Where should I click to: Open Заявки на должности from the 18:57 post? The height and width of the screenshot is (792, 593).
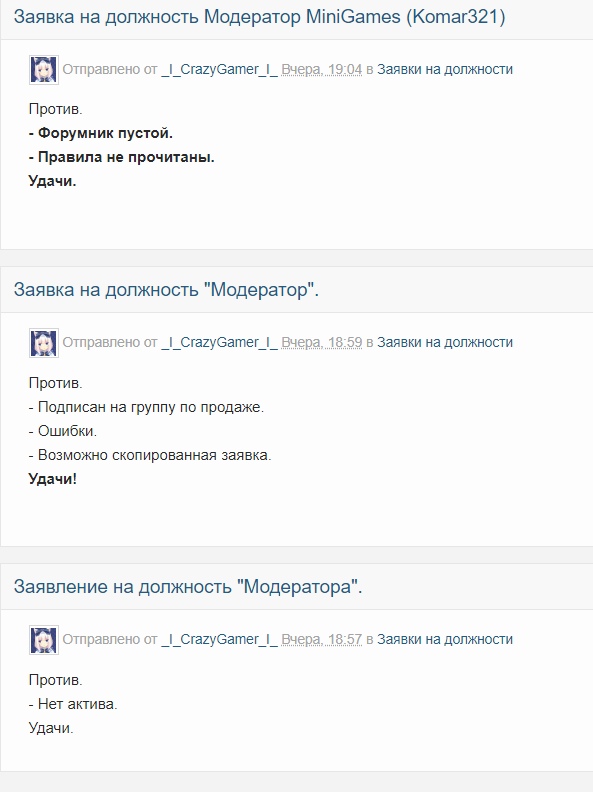coord(445,639)
